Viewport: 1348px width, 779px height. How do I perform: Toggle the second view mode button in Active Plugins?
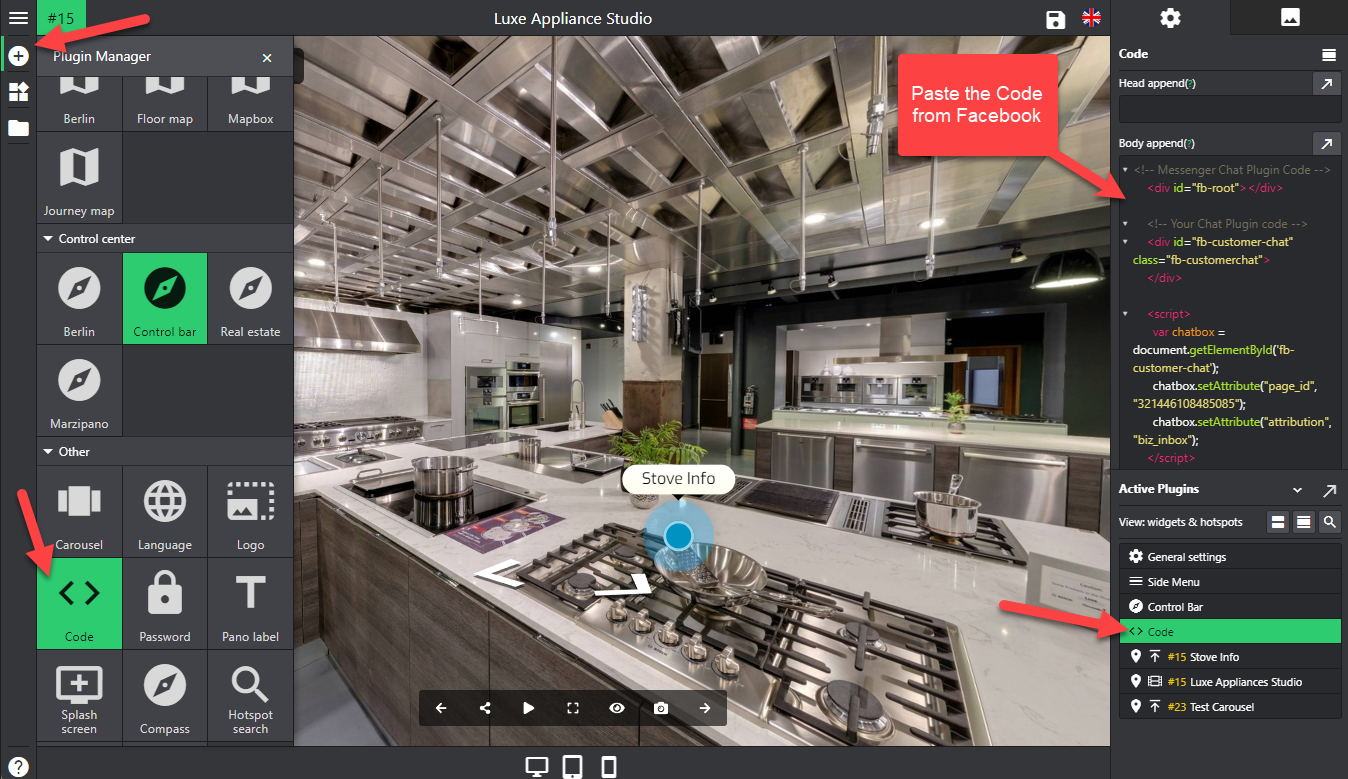[1304, 522]
